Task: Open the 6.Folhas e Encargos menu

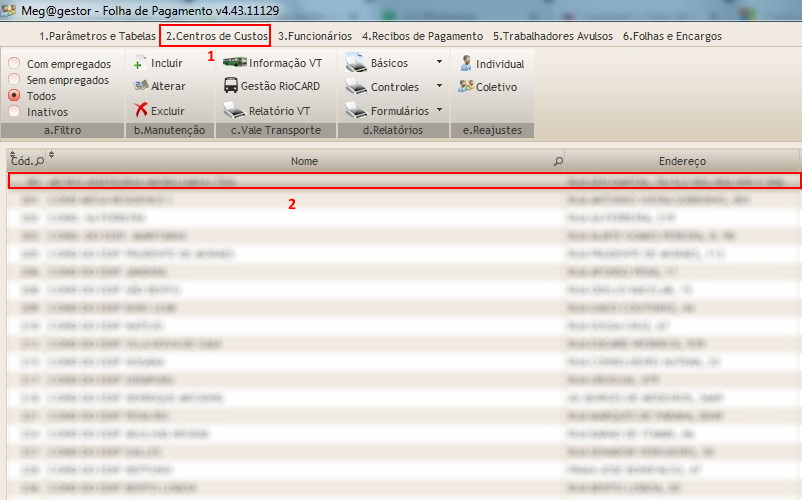Action: pyautogui.click(x=672, y=36)
